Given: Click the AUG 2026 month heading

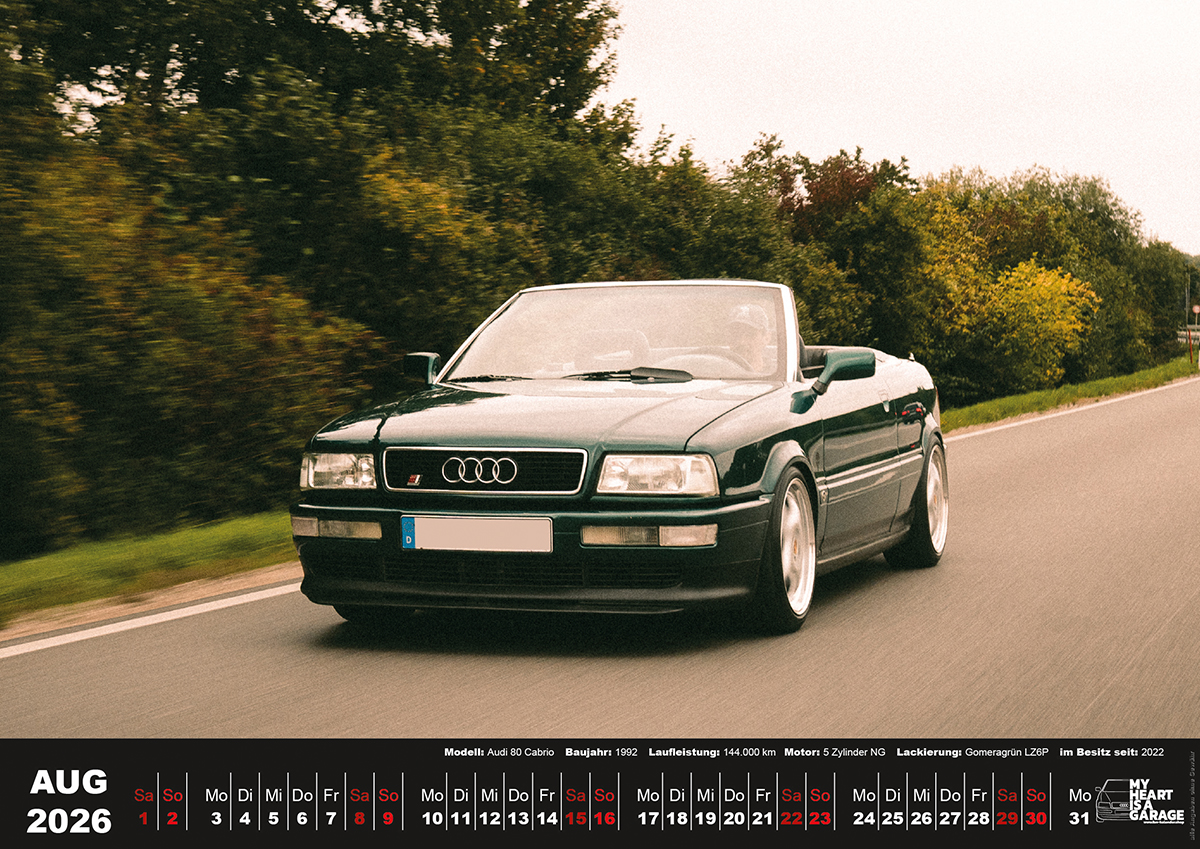Looking at the screenshot, I should (69, 801).
